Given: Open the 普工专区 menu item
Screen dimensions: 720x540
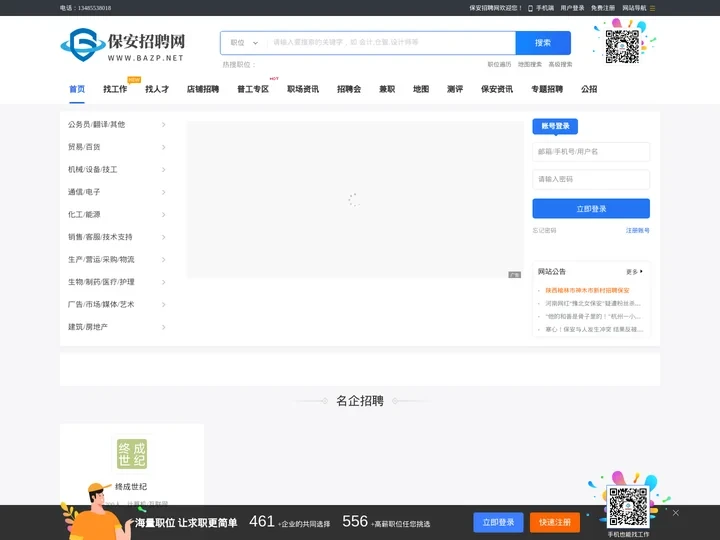Looking at the screenshot, I should point(253,89).
